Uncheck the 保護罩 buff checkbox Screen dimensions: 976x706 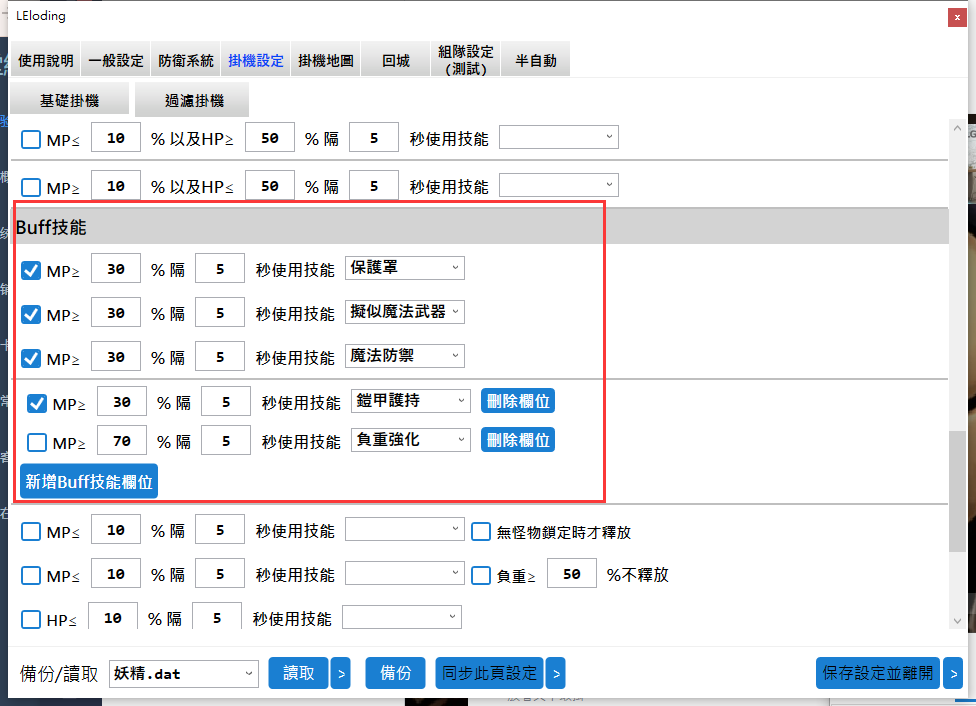click(30, 270)
